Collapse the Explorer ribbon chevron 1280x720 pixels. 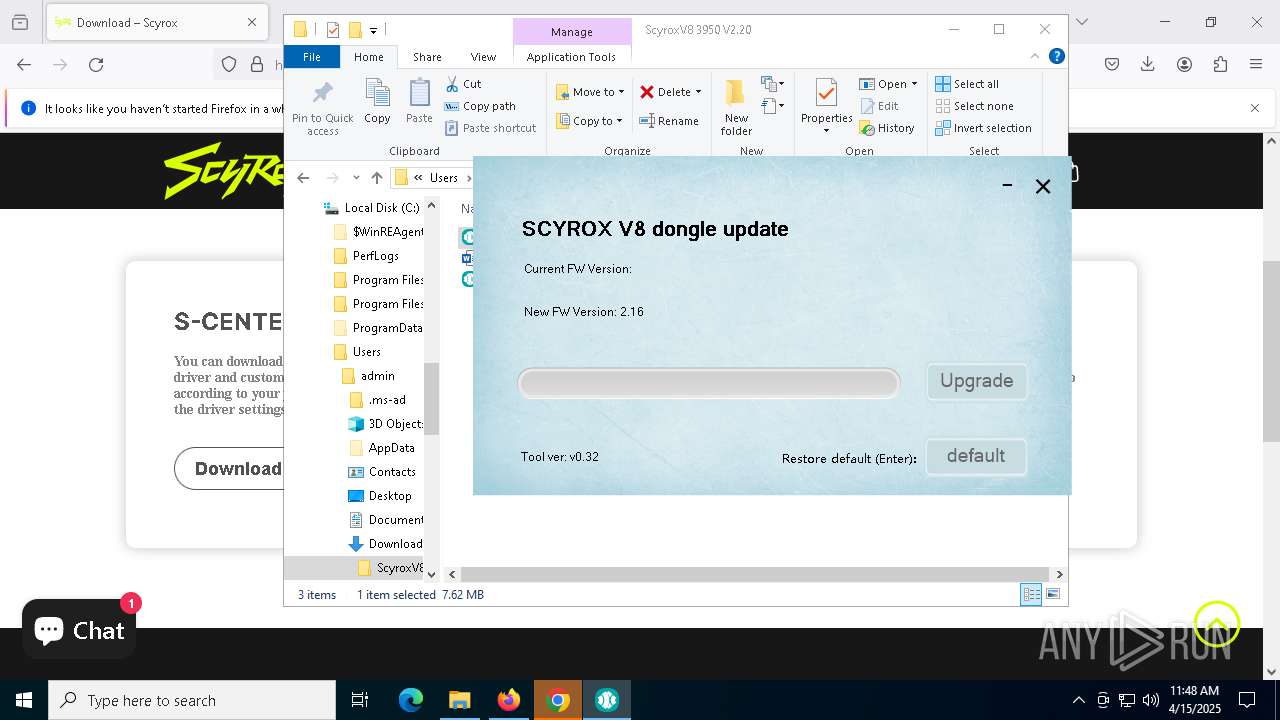(x=1036, y=56)
